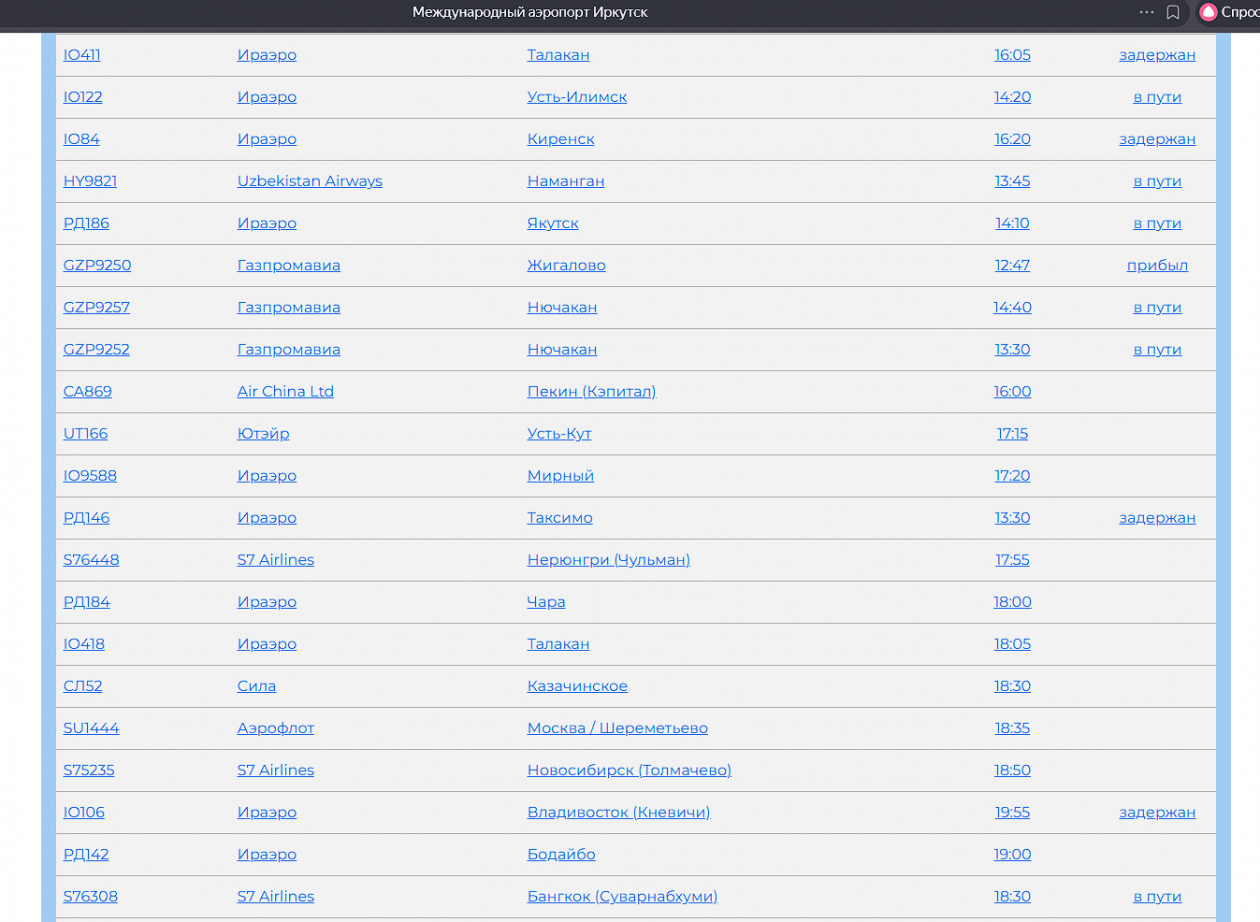This screenshot has width=1260, height=922.
Task: Click 'задержан' status for Владивосток flight
Action: click(1157, 812)
